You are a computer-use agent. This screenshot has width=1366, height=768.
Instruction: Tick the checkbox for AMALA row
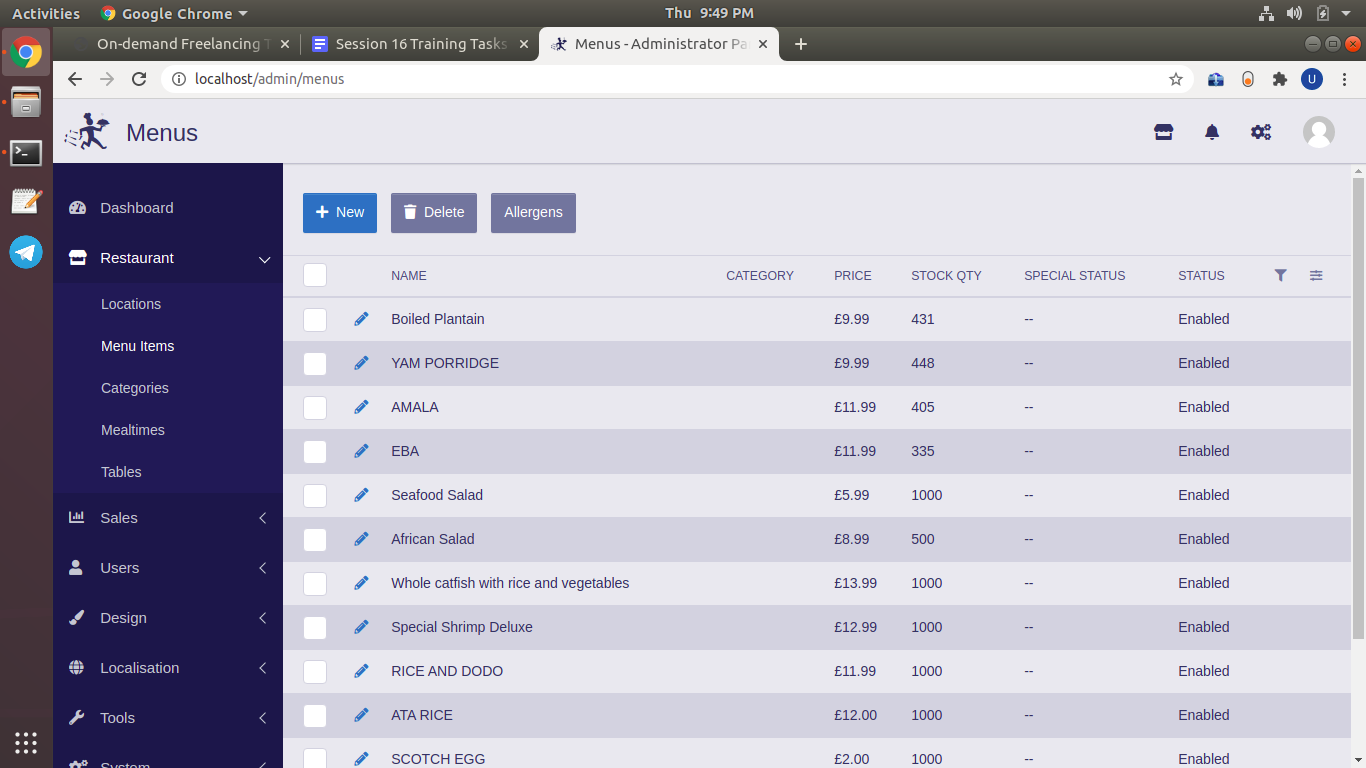[314, 407]
